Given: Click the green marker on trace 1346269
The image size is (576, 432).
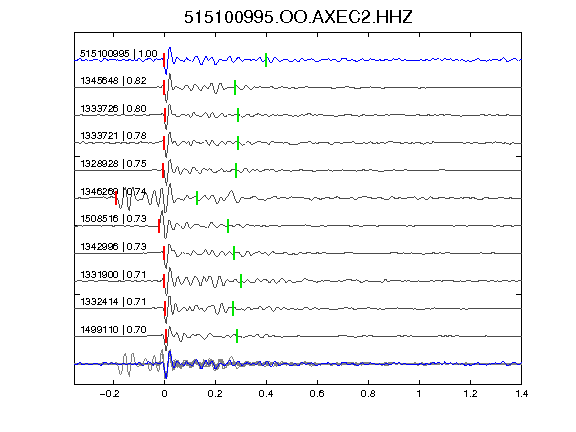Looking at the screenshot, I should click(x=197, y=198).
